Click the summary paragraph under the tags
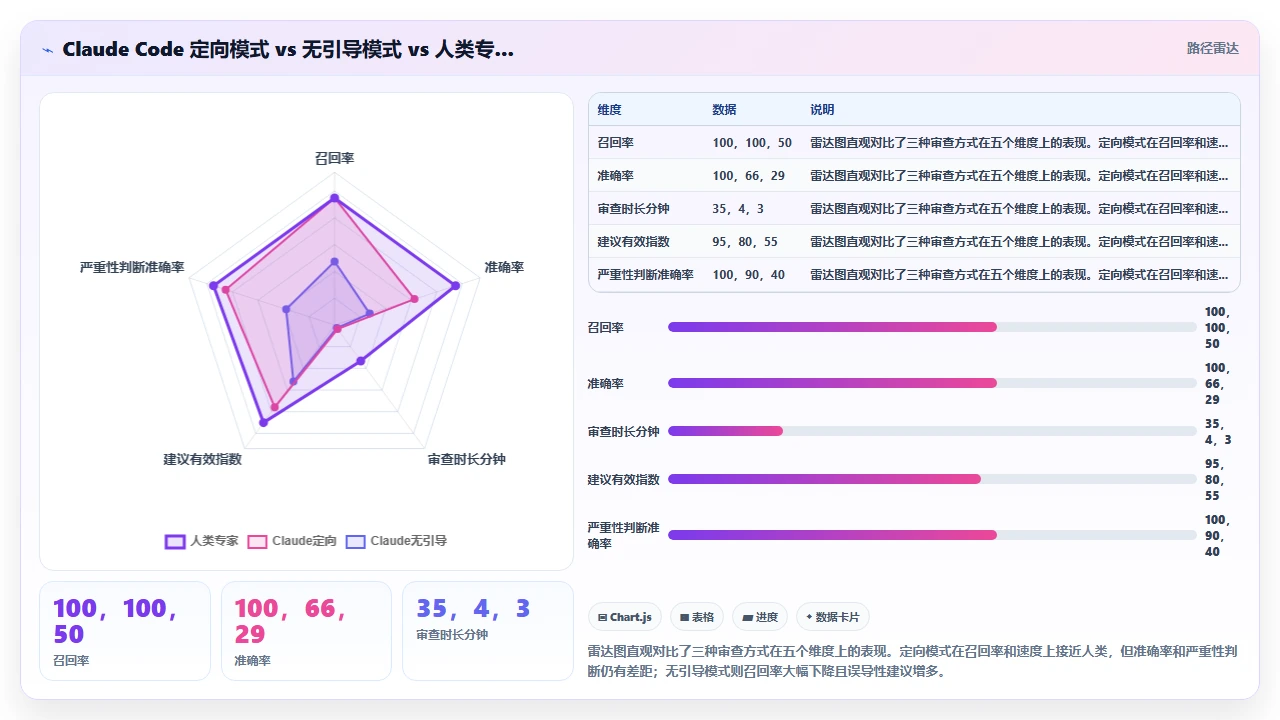 click(x=913, y=661)
